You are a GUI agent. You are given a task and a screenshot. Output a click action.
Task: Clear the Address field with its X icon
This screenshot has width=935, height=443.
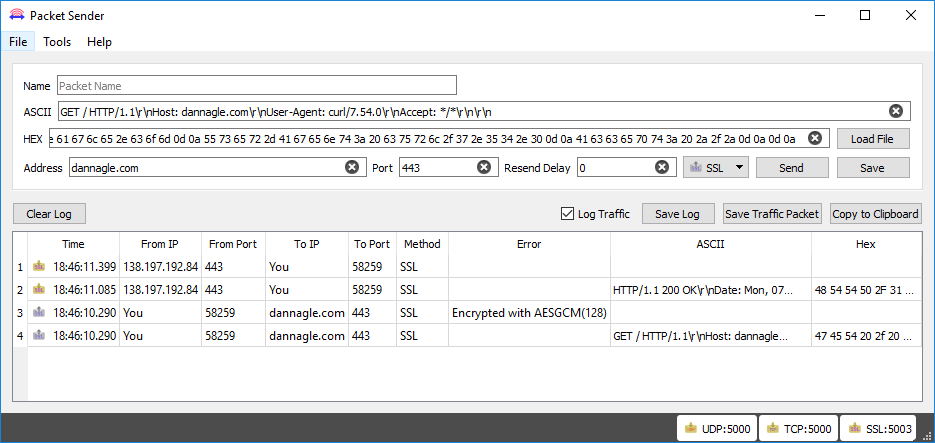pos(352,168)
